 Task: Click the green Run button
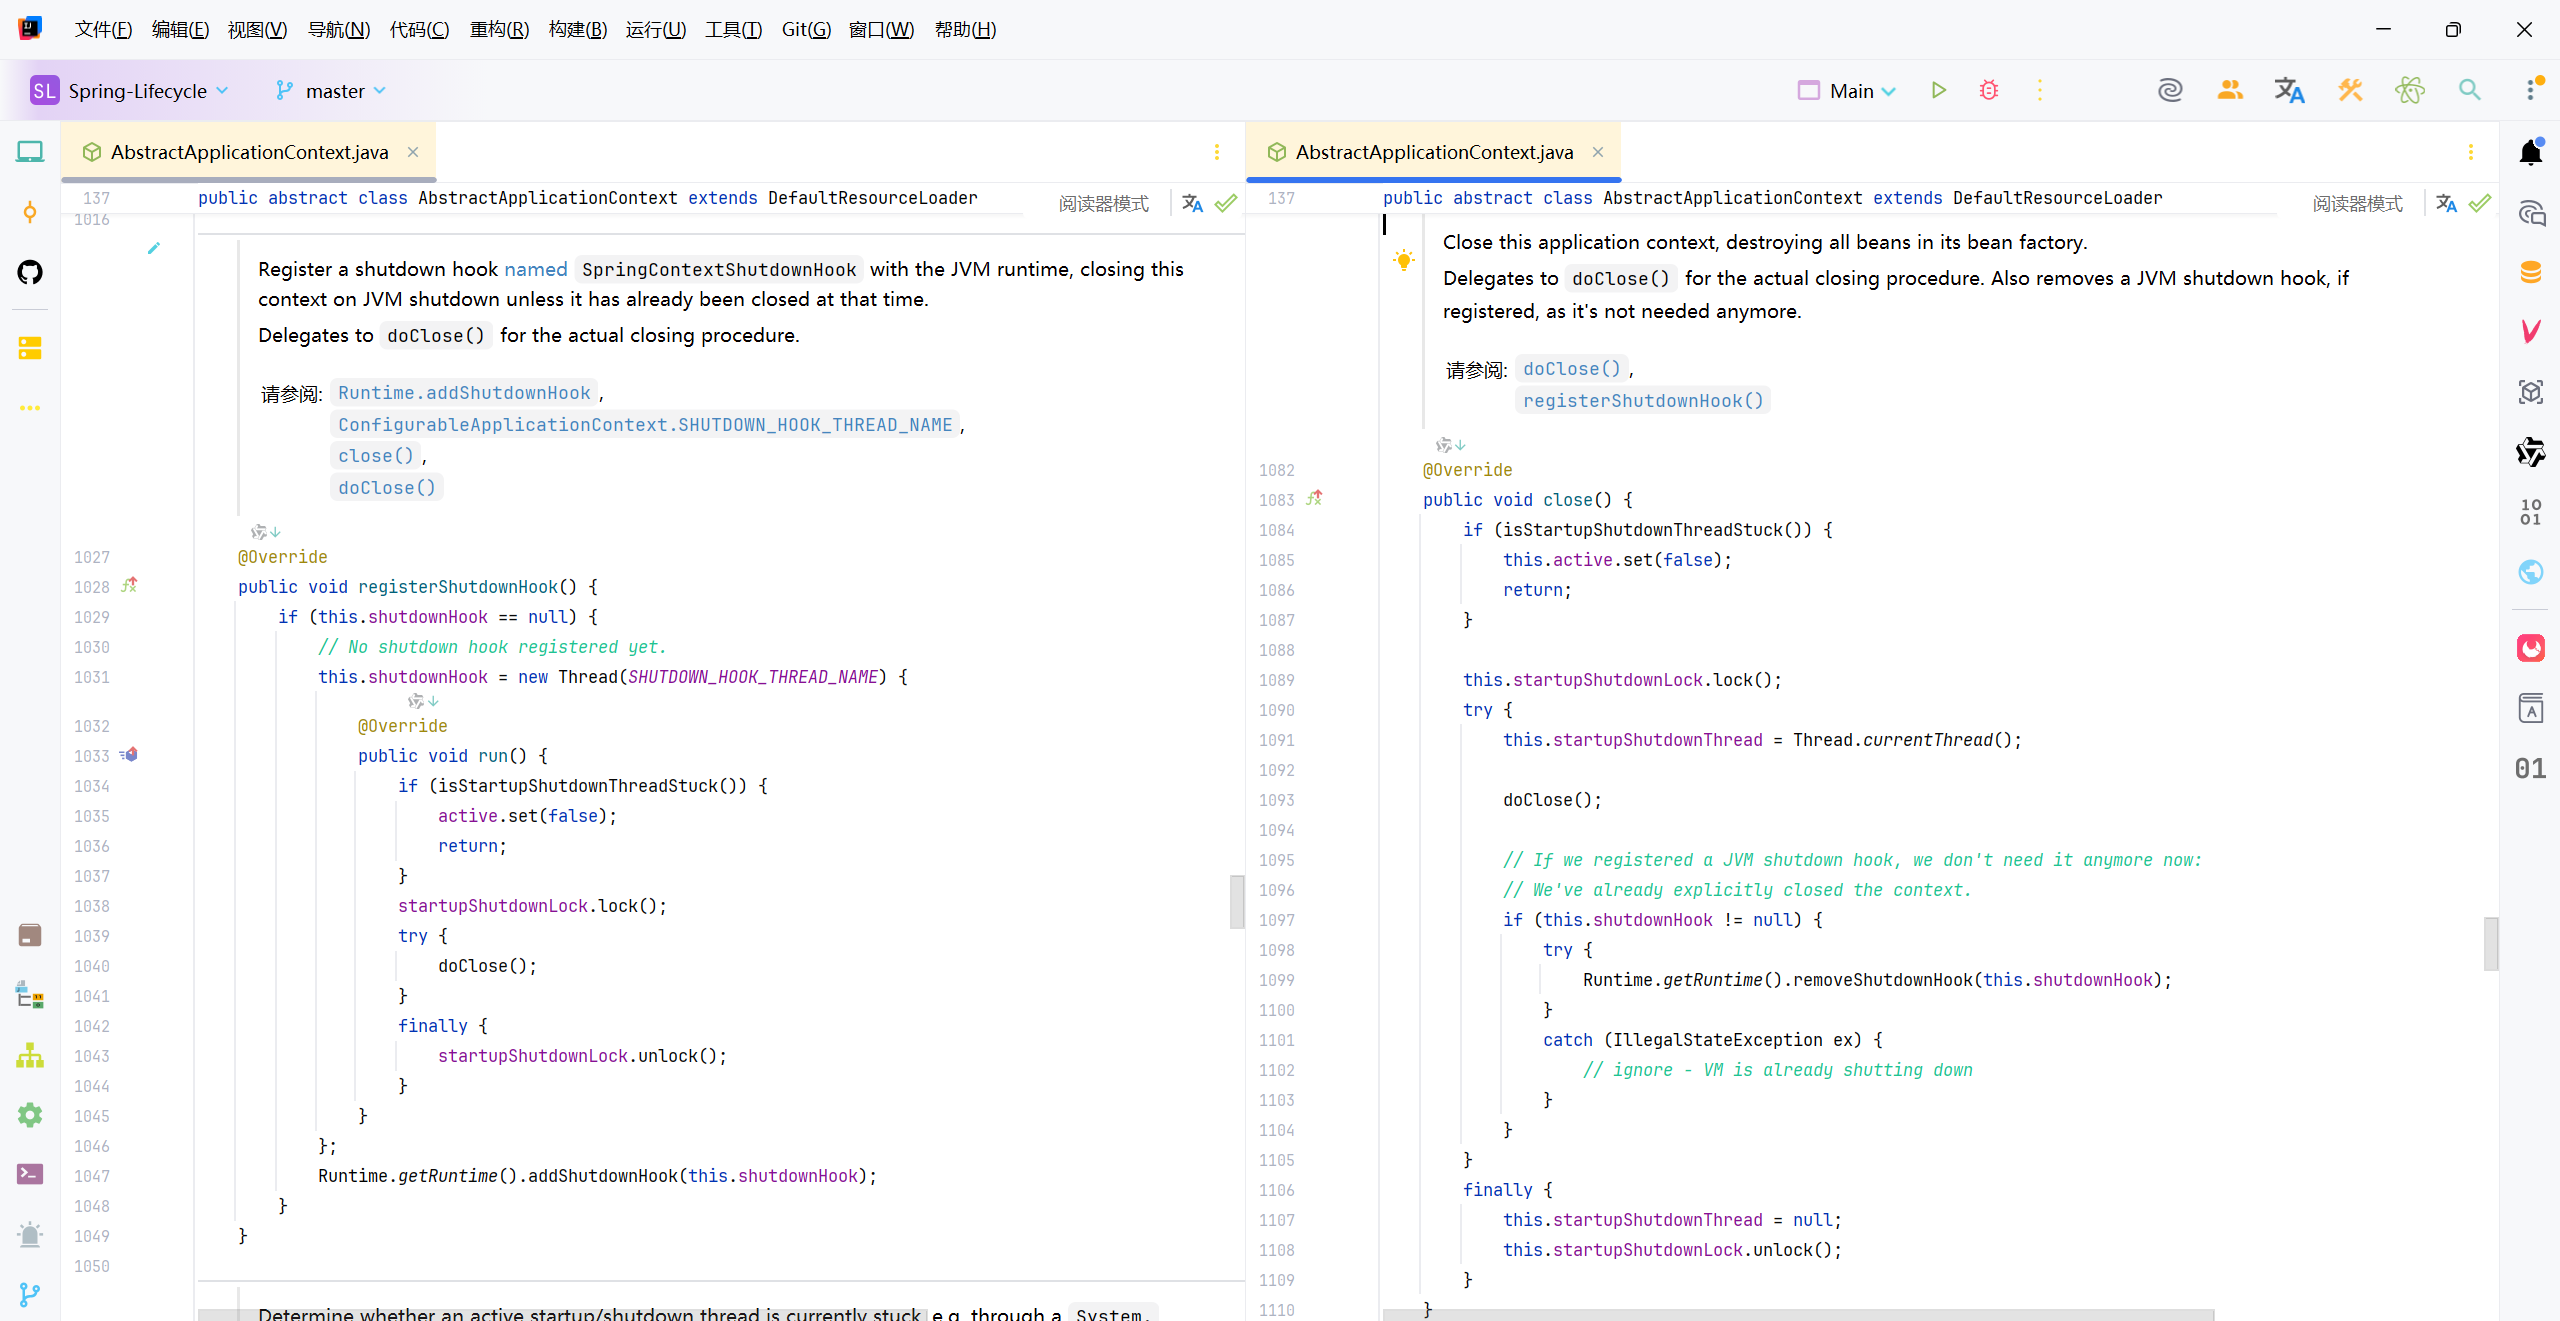1938,90
